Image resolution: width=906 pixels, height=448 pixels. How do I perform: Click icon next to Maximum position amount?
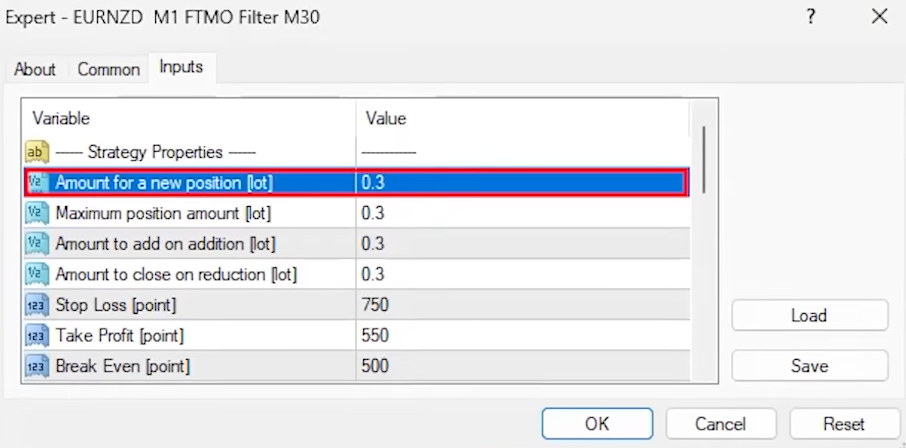(37, 213)
